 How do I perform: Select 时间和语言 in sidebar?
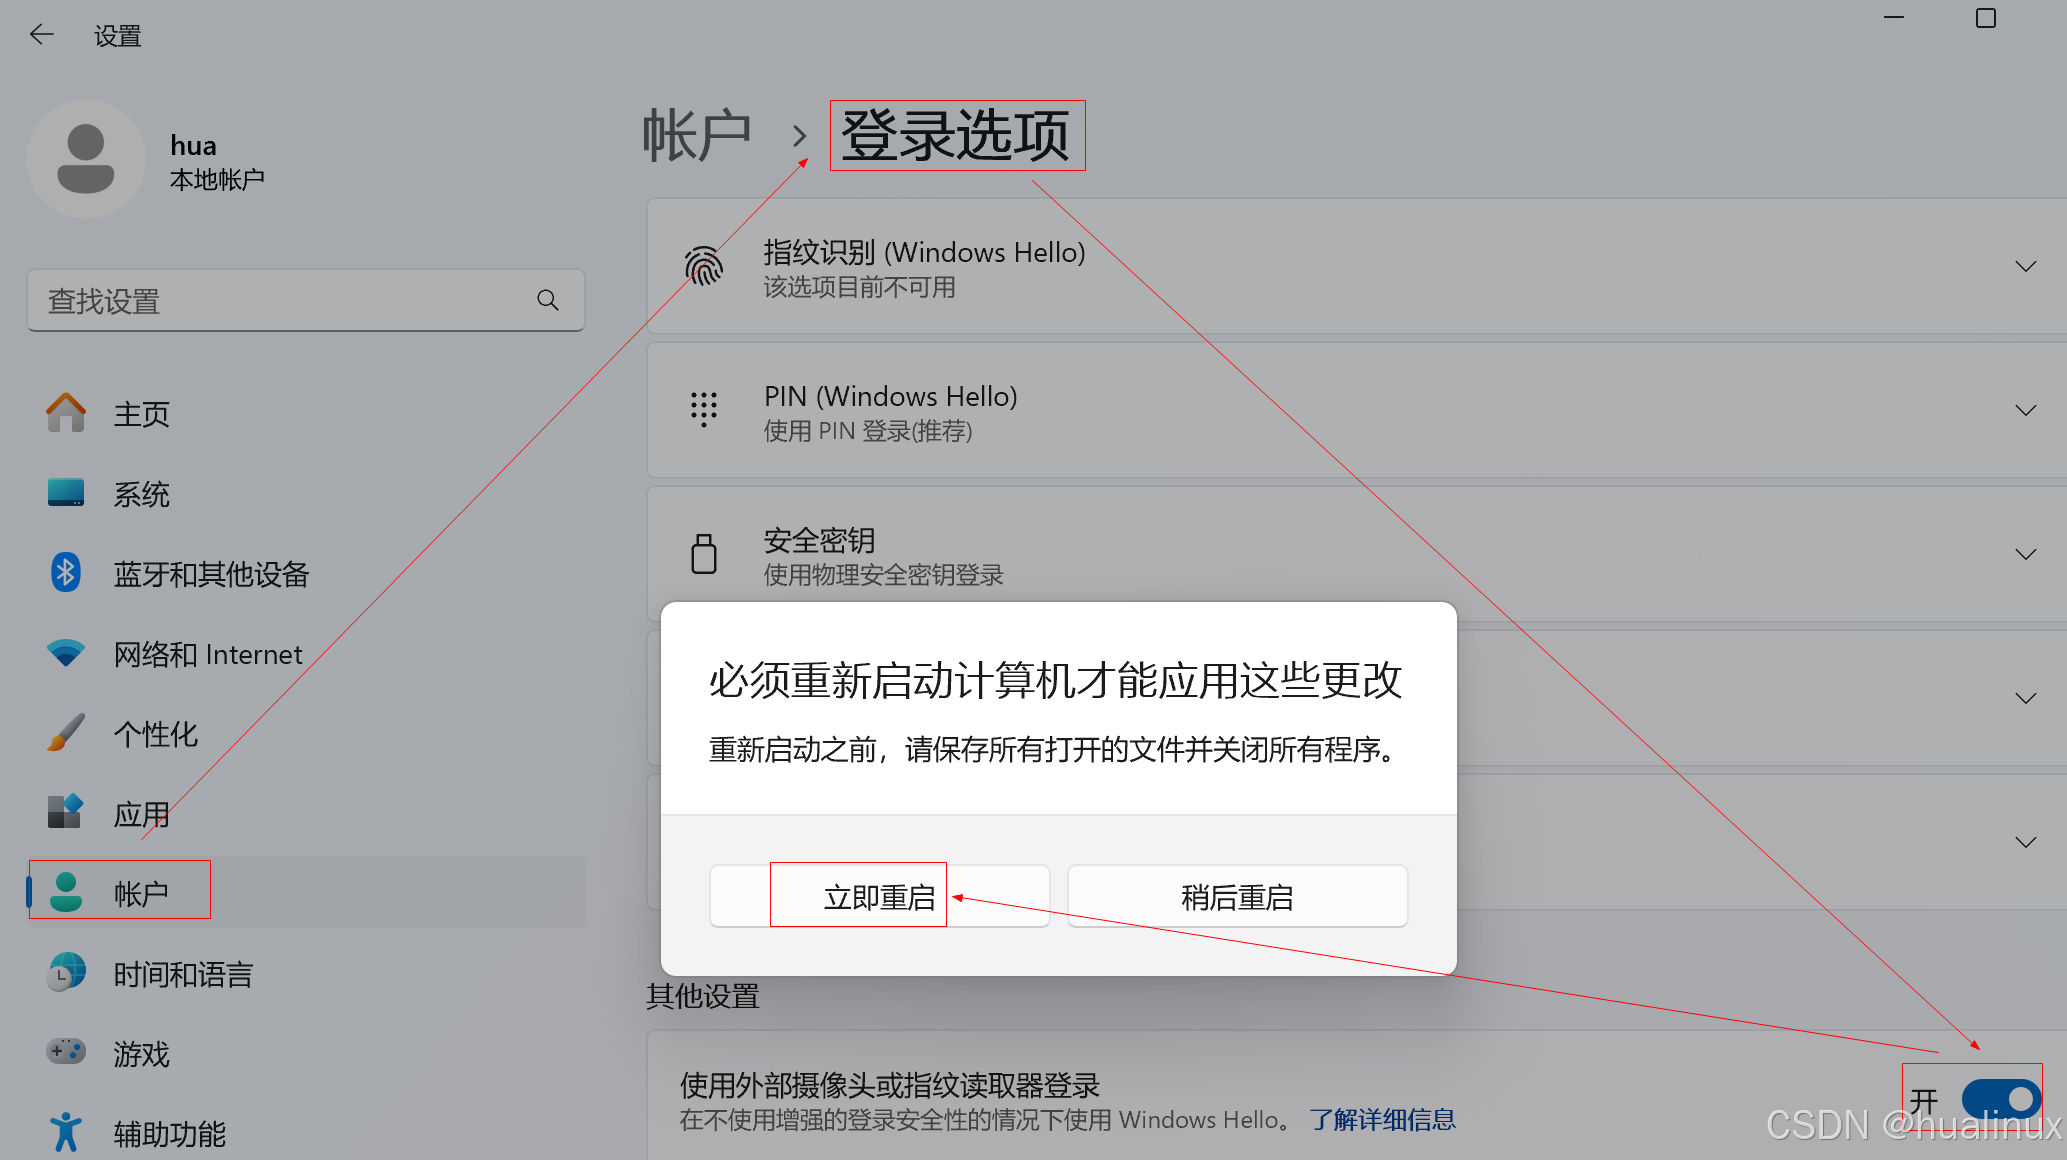point(183,974)
